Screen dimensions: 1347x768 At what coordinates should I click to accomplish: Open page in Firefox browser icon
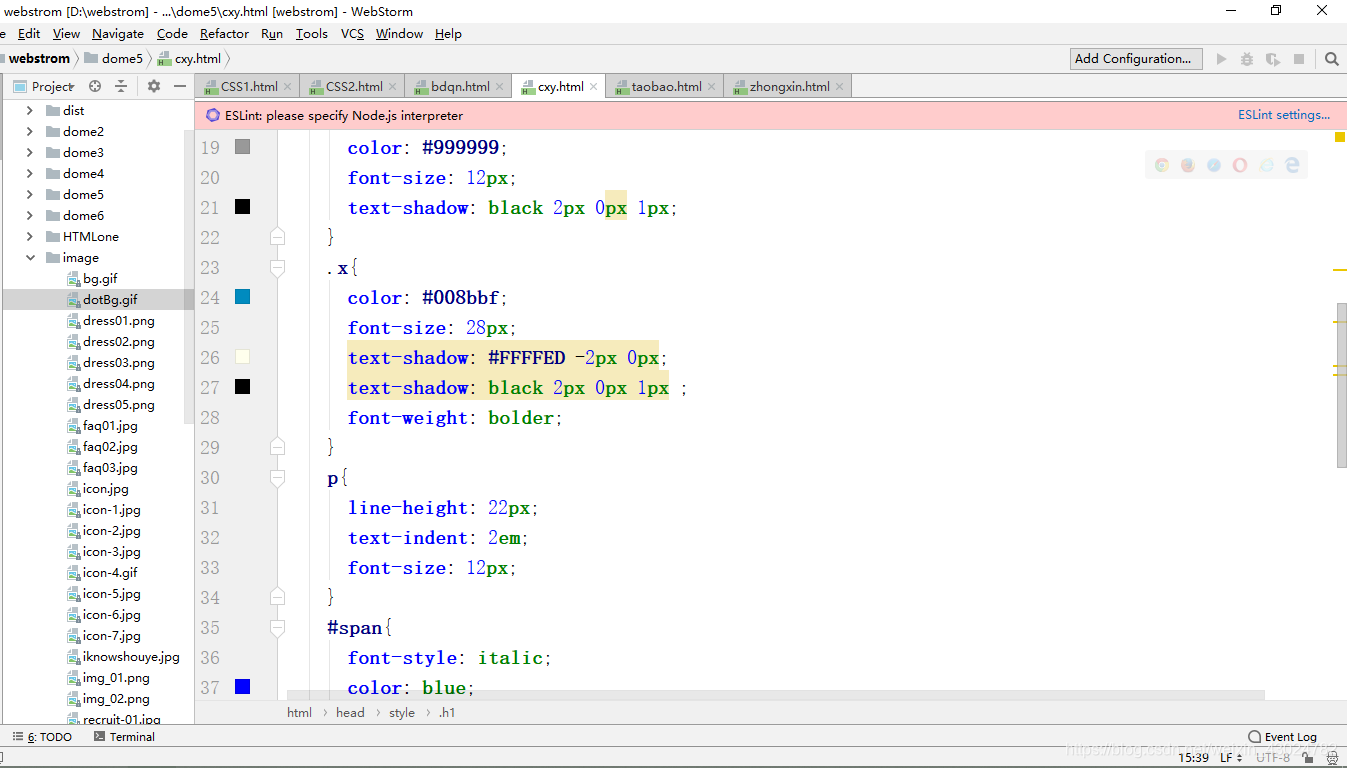click(x=1187, y=165)
